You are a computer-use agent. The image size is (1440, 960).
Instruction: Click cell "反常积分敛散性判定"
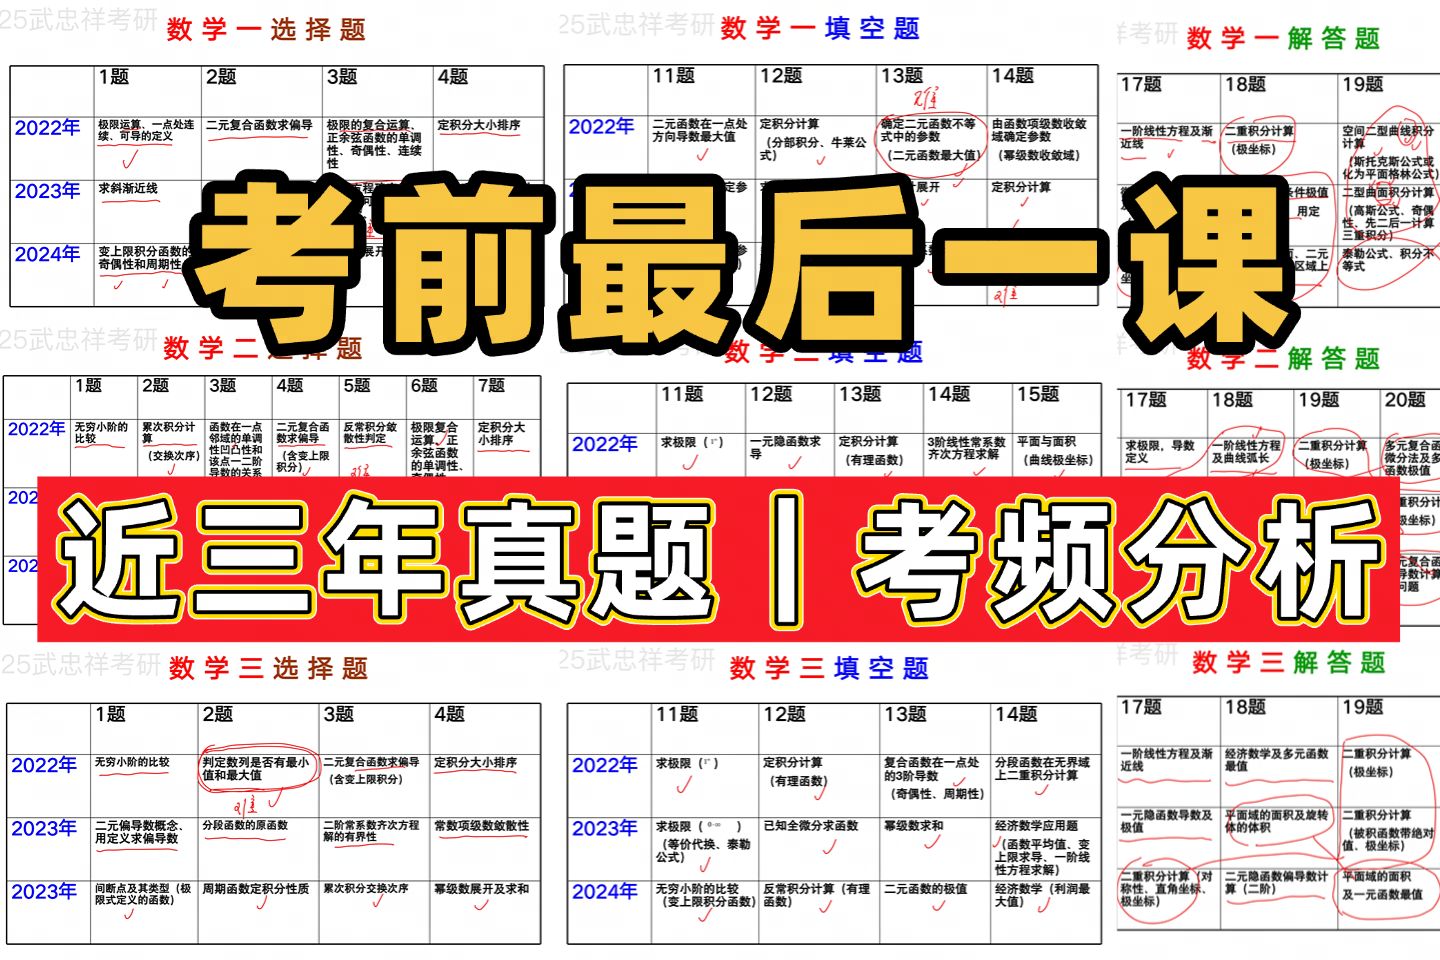tap(370, 433)
